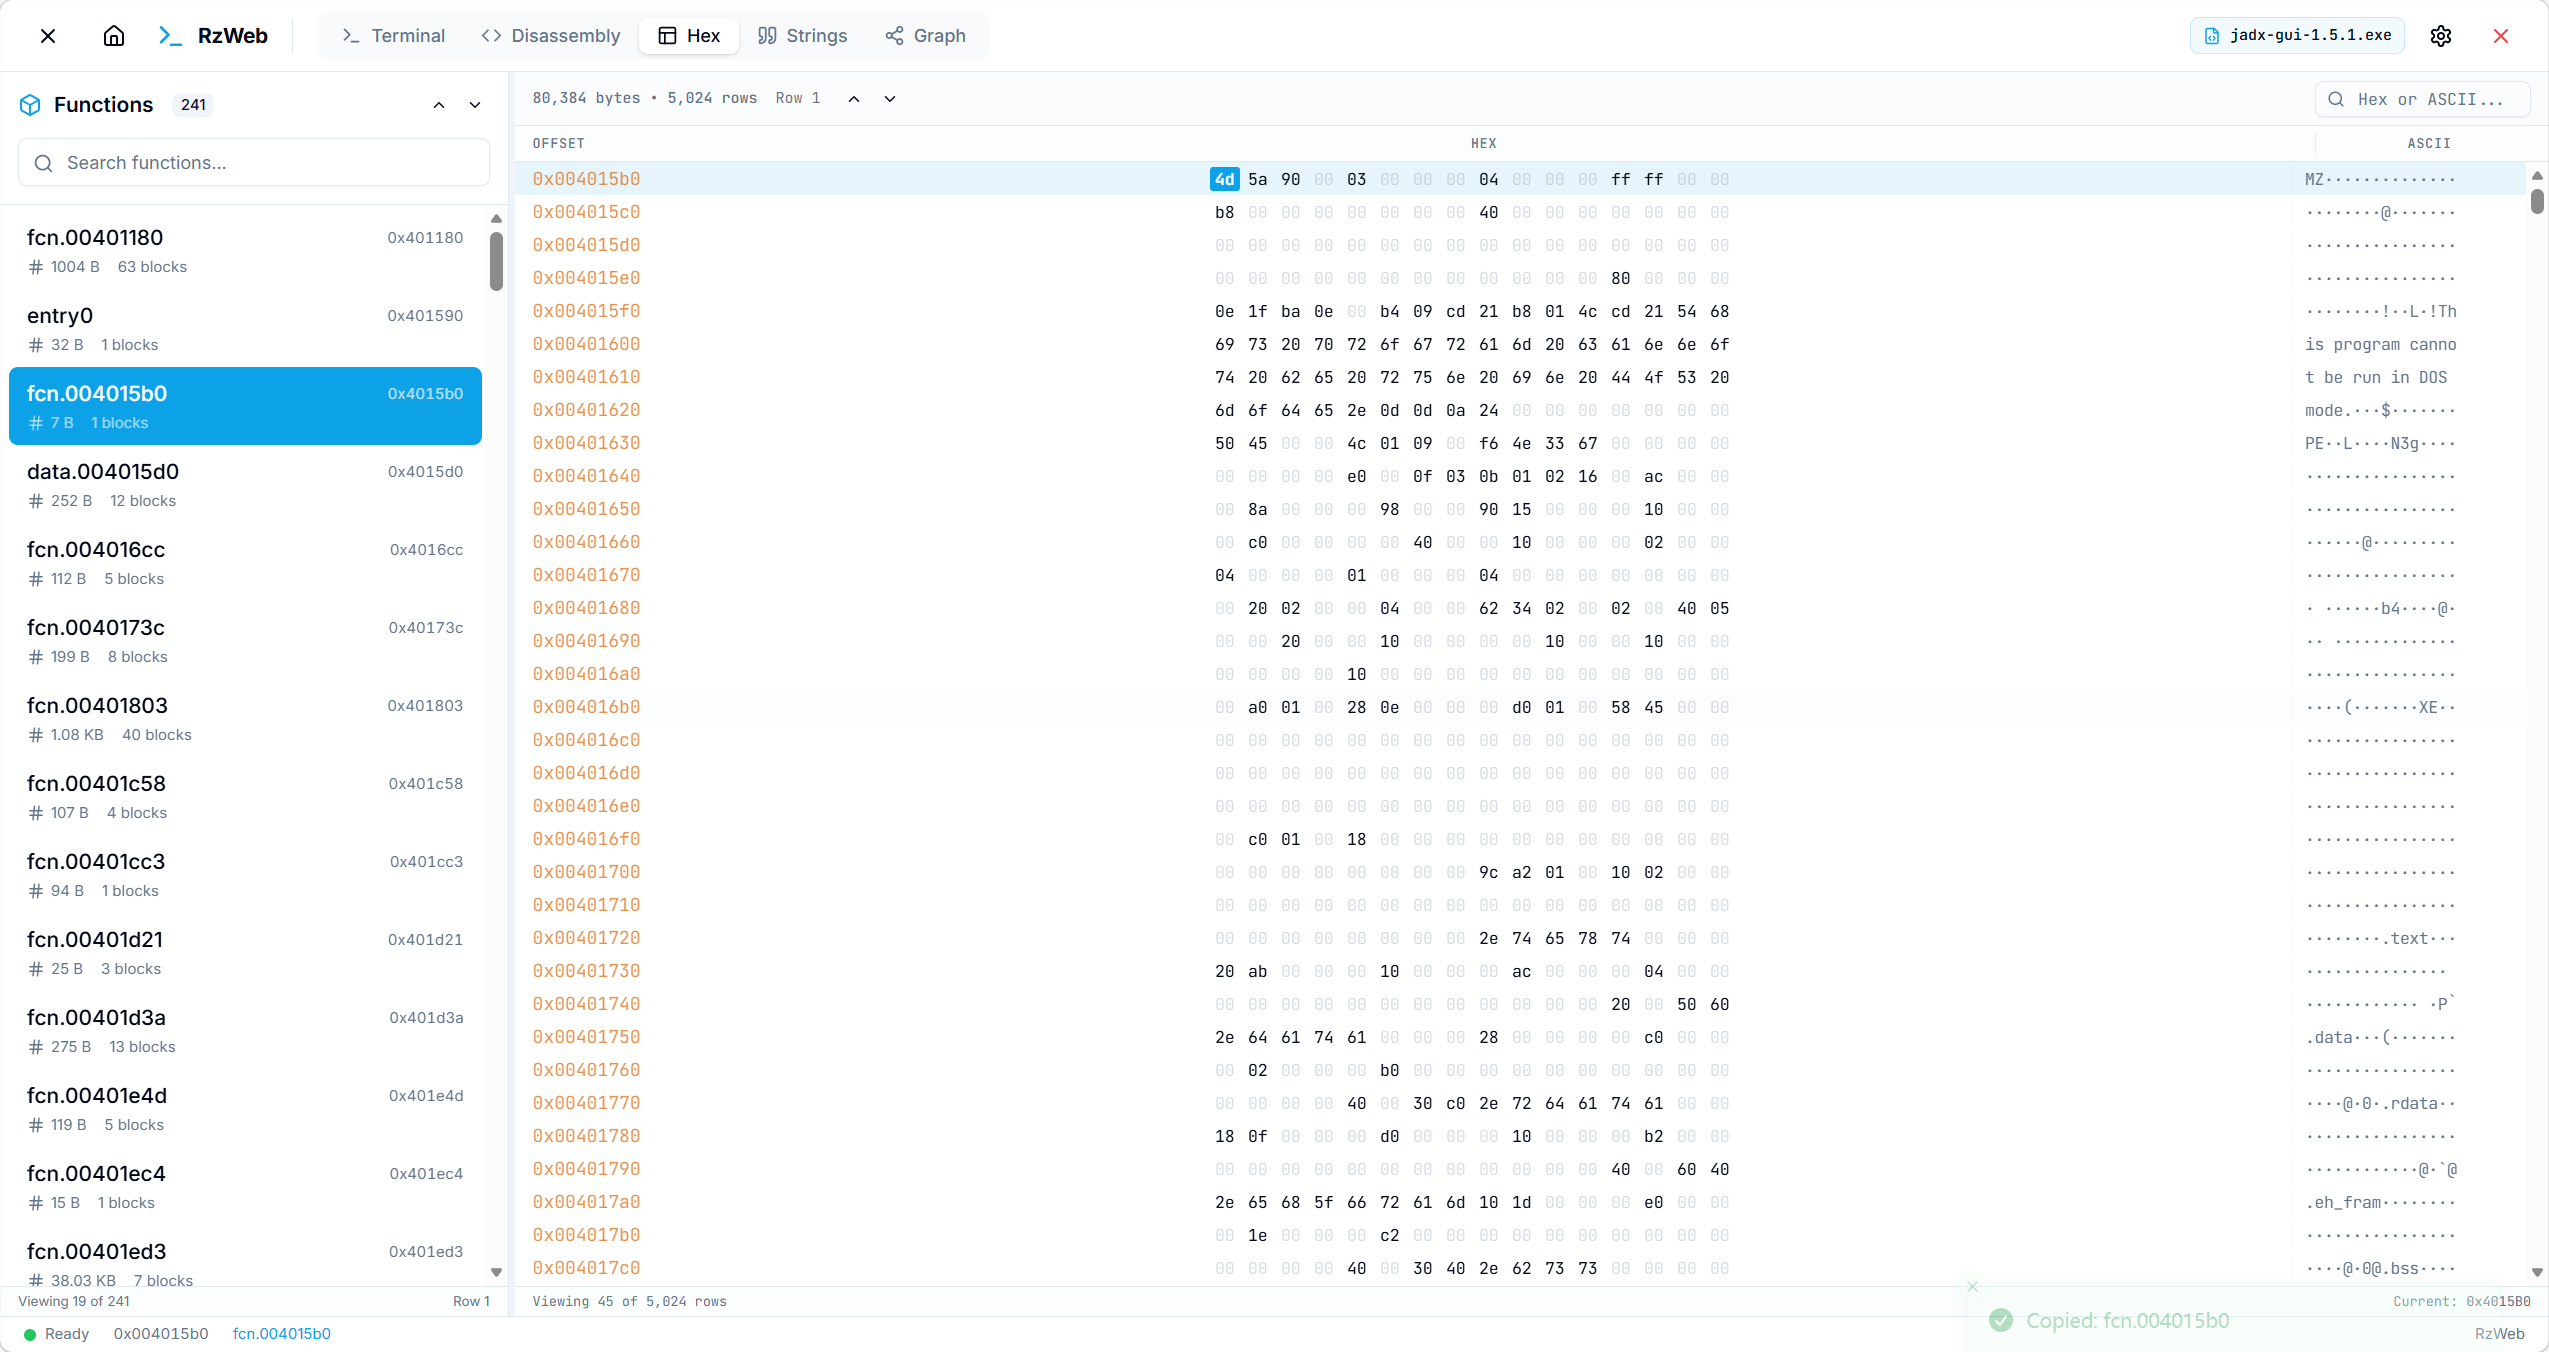The height and width of the screenshot is (1352, 2549).
Task: Click the home icon in top bar
Action: tap(114, 36)
